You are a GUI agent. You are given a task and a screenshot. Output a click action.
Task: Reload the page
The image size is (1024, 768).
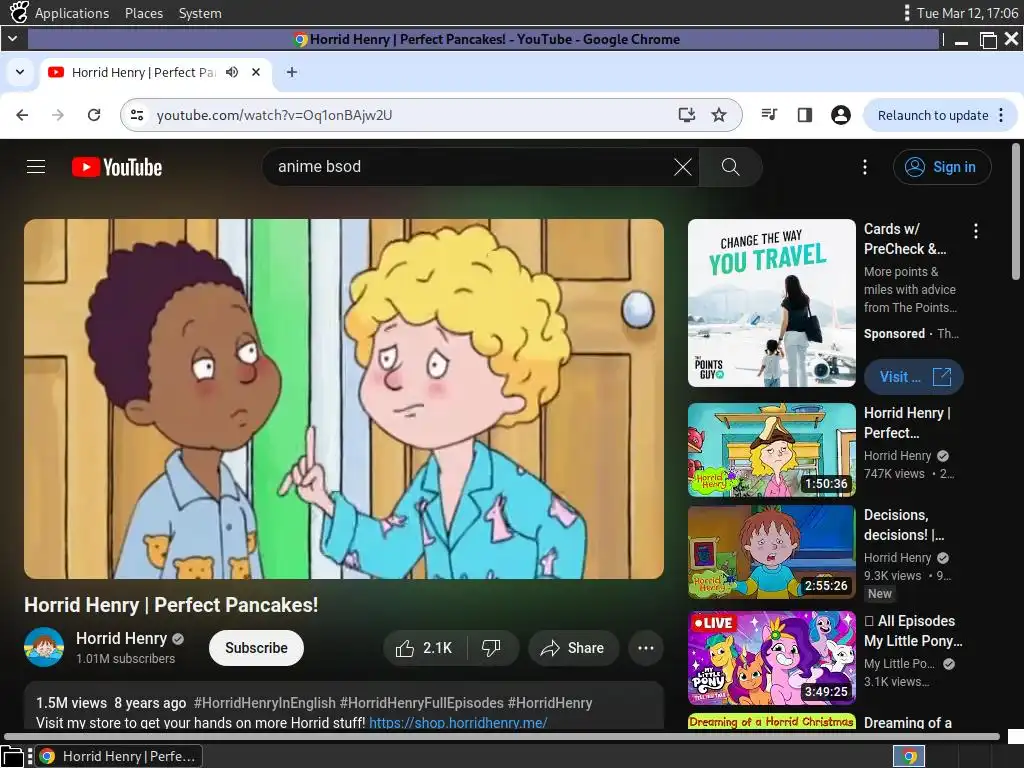pos(94,115)
